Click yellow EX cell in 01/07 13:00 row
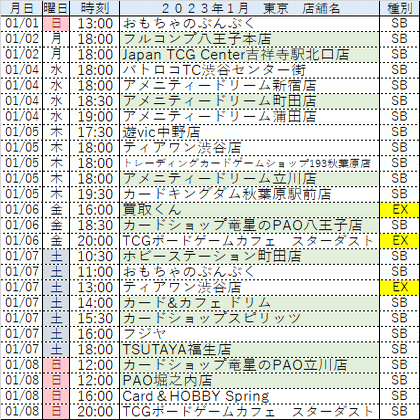Image resolution: width=420 pixels, height=420 pixels. pyautogui.click(x=399, y=287)
